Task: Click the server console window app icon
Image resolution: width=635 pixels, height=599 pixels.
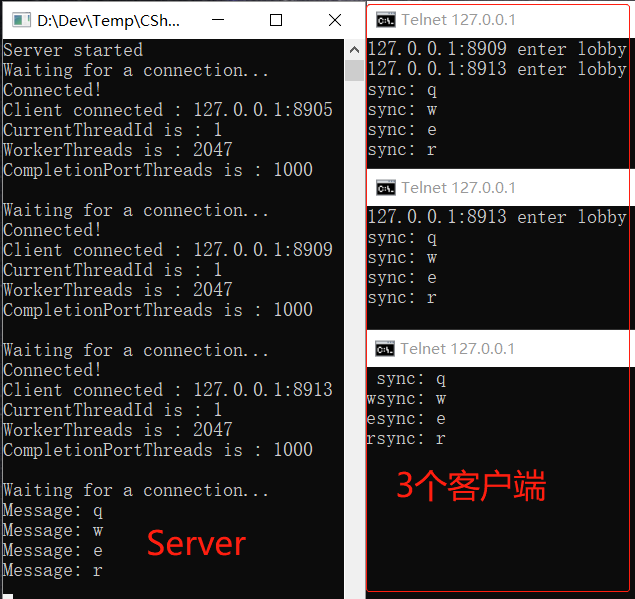Action: click(21, 20)
